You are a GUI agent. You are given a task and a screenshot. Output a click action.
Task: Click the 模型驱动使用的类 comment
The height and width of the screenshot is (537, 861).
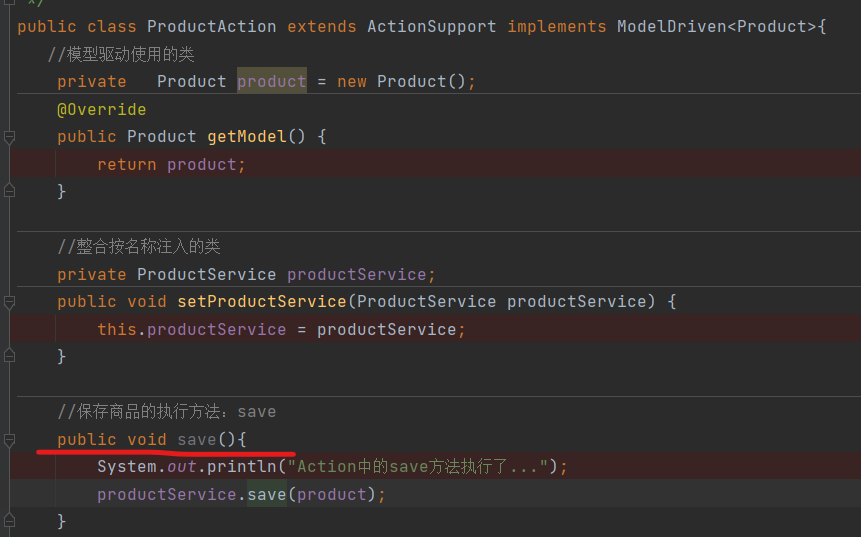[121, 54]
